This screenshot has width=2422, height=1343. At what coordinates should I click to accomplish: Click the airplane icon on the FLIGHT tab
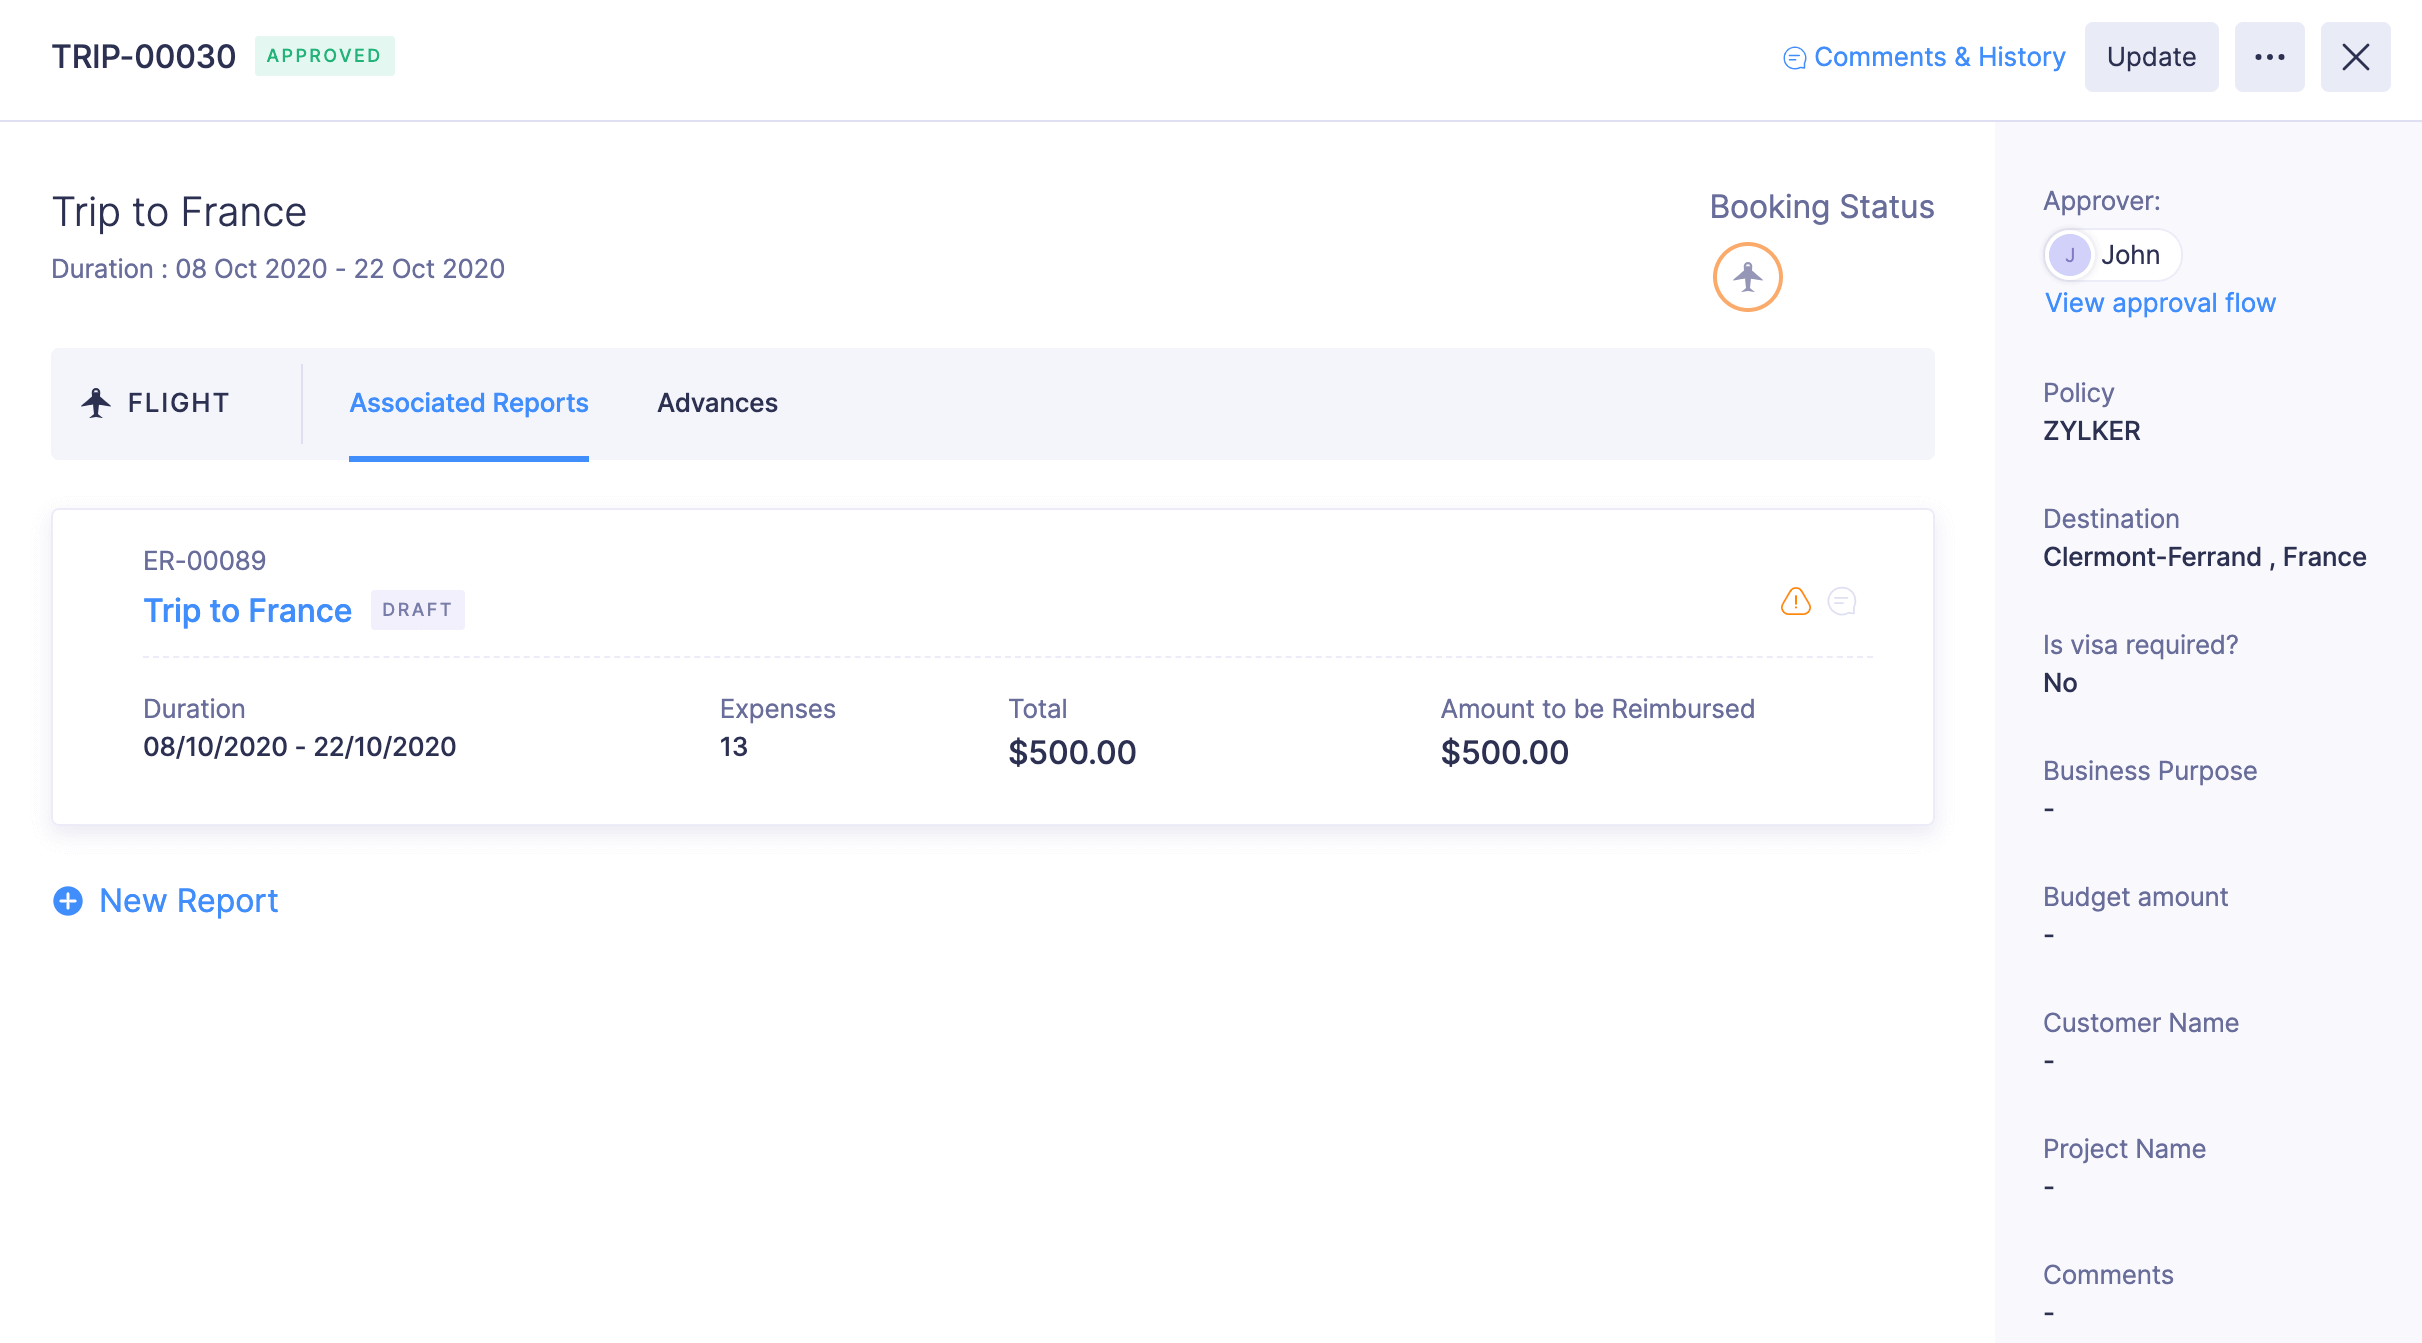tap(95, 402)
